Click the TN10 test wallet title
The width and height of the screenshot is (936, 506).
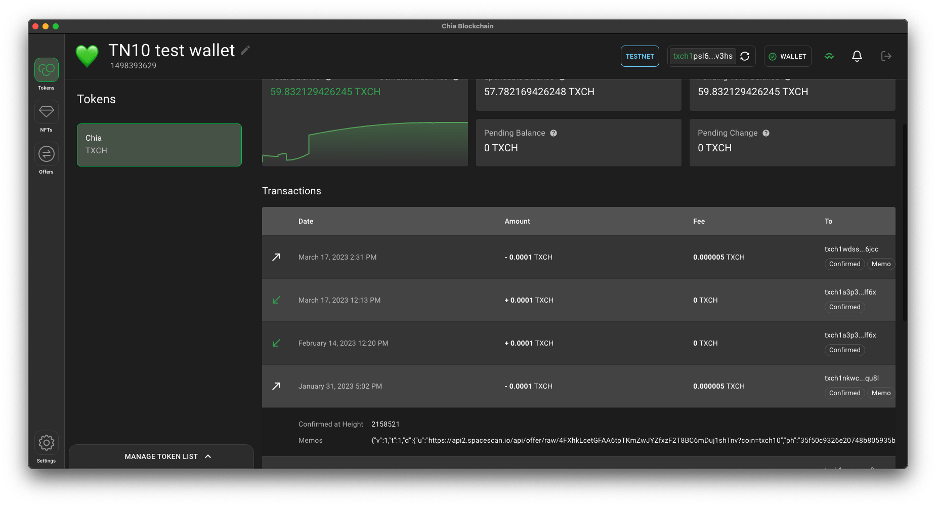[x=172, y=50]
